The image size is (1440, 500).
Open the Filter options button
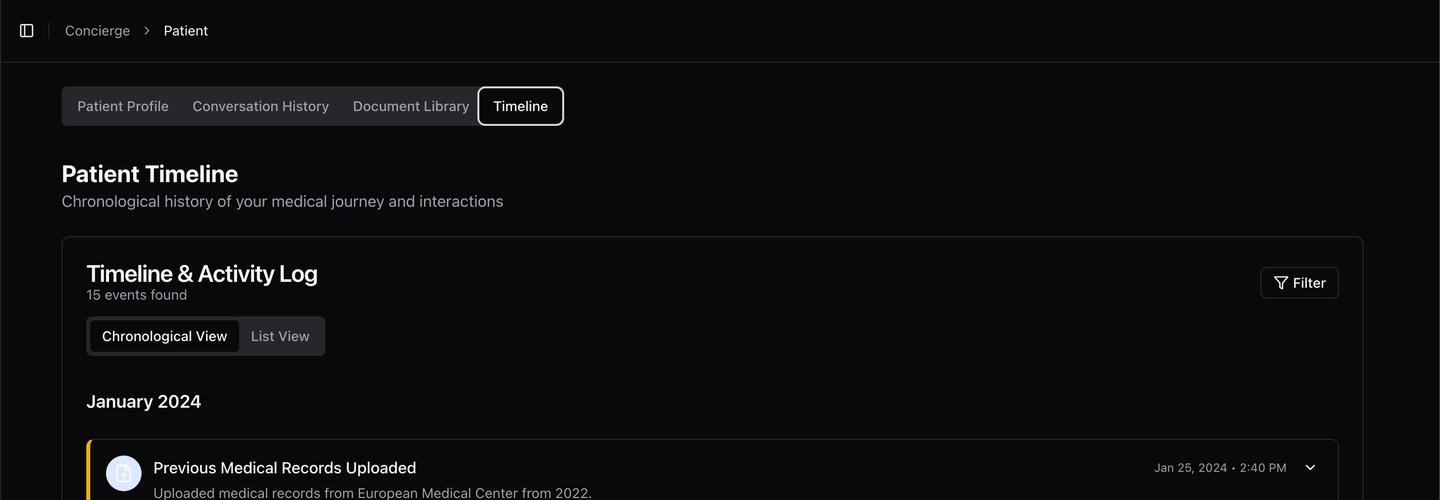click(1299, 283)
